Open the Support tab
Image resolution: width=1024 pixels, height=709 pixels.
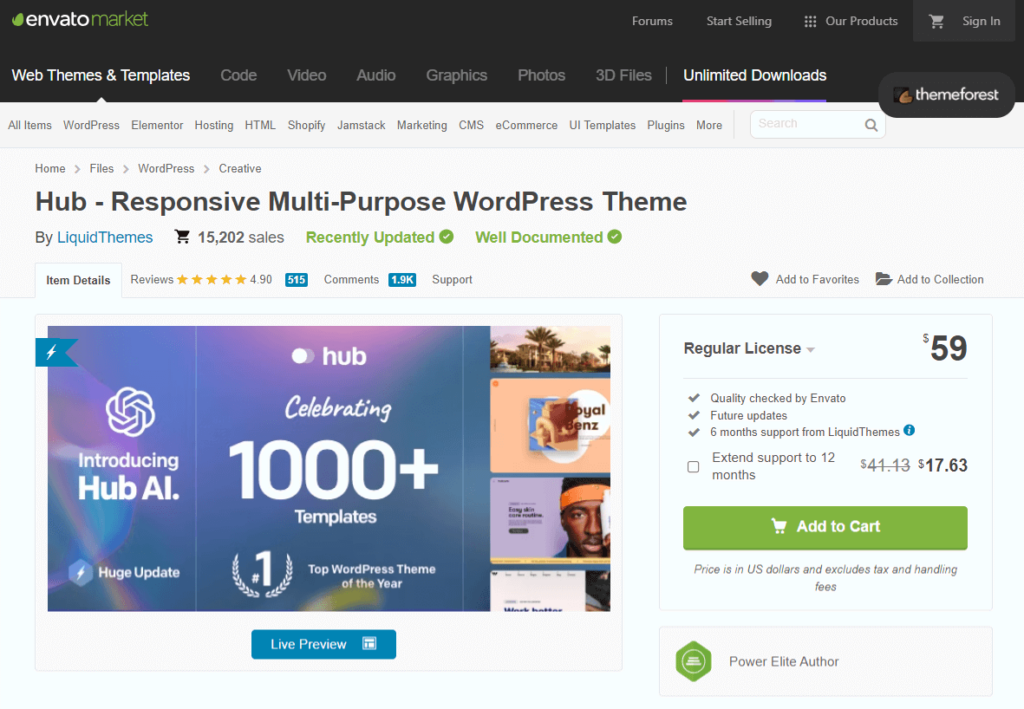point(452,279)
